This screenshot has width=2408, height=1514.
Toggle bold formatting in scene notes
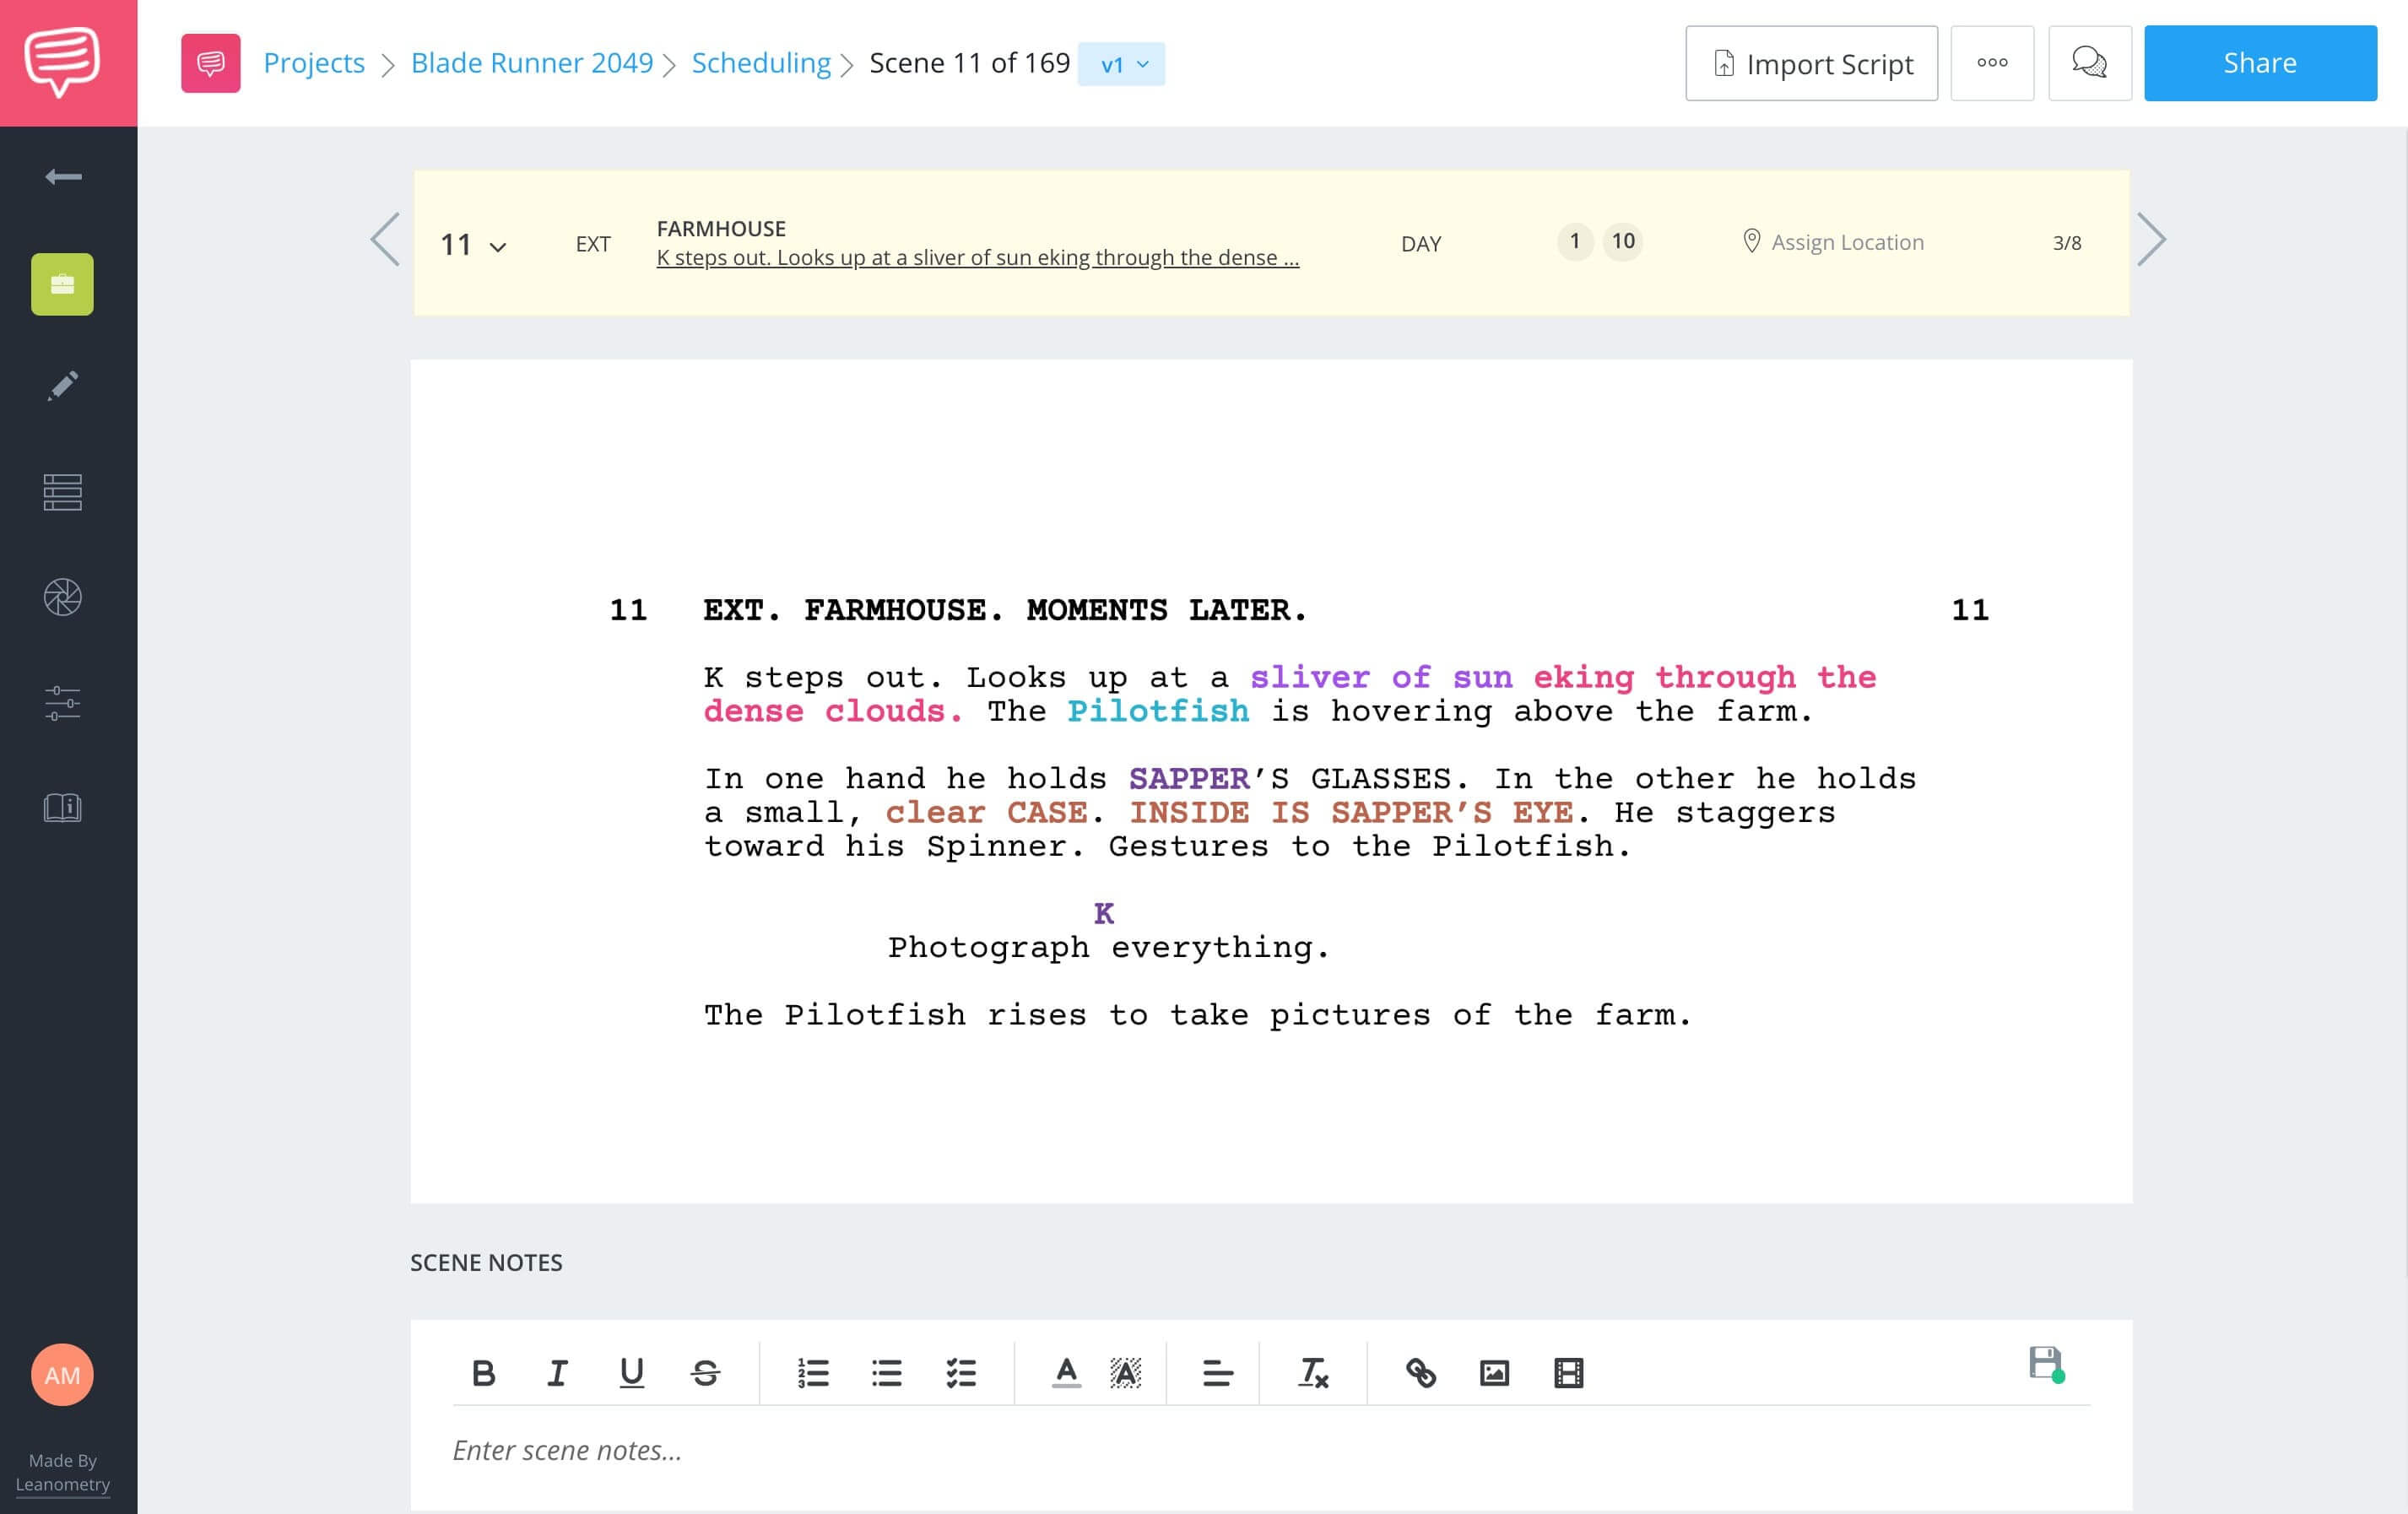coord(483,1373)
